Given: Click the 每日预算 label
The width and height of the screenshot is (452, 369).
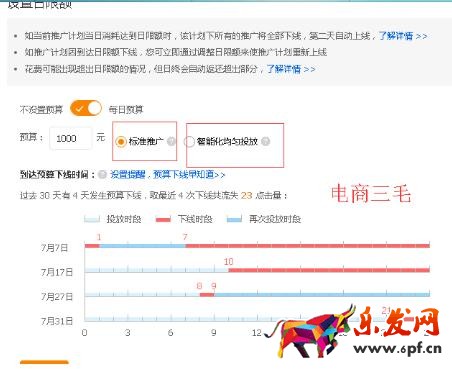Looking at the screenshot, I should pyautogui.click(x=126, y=109).
